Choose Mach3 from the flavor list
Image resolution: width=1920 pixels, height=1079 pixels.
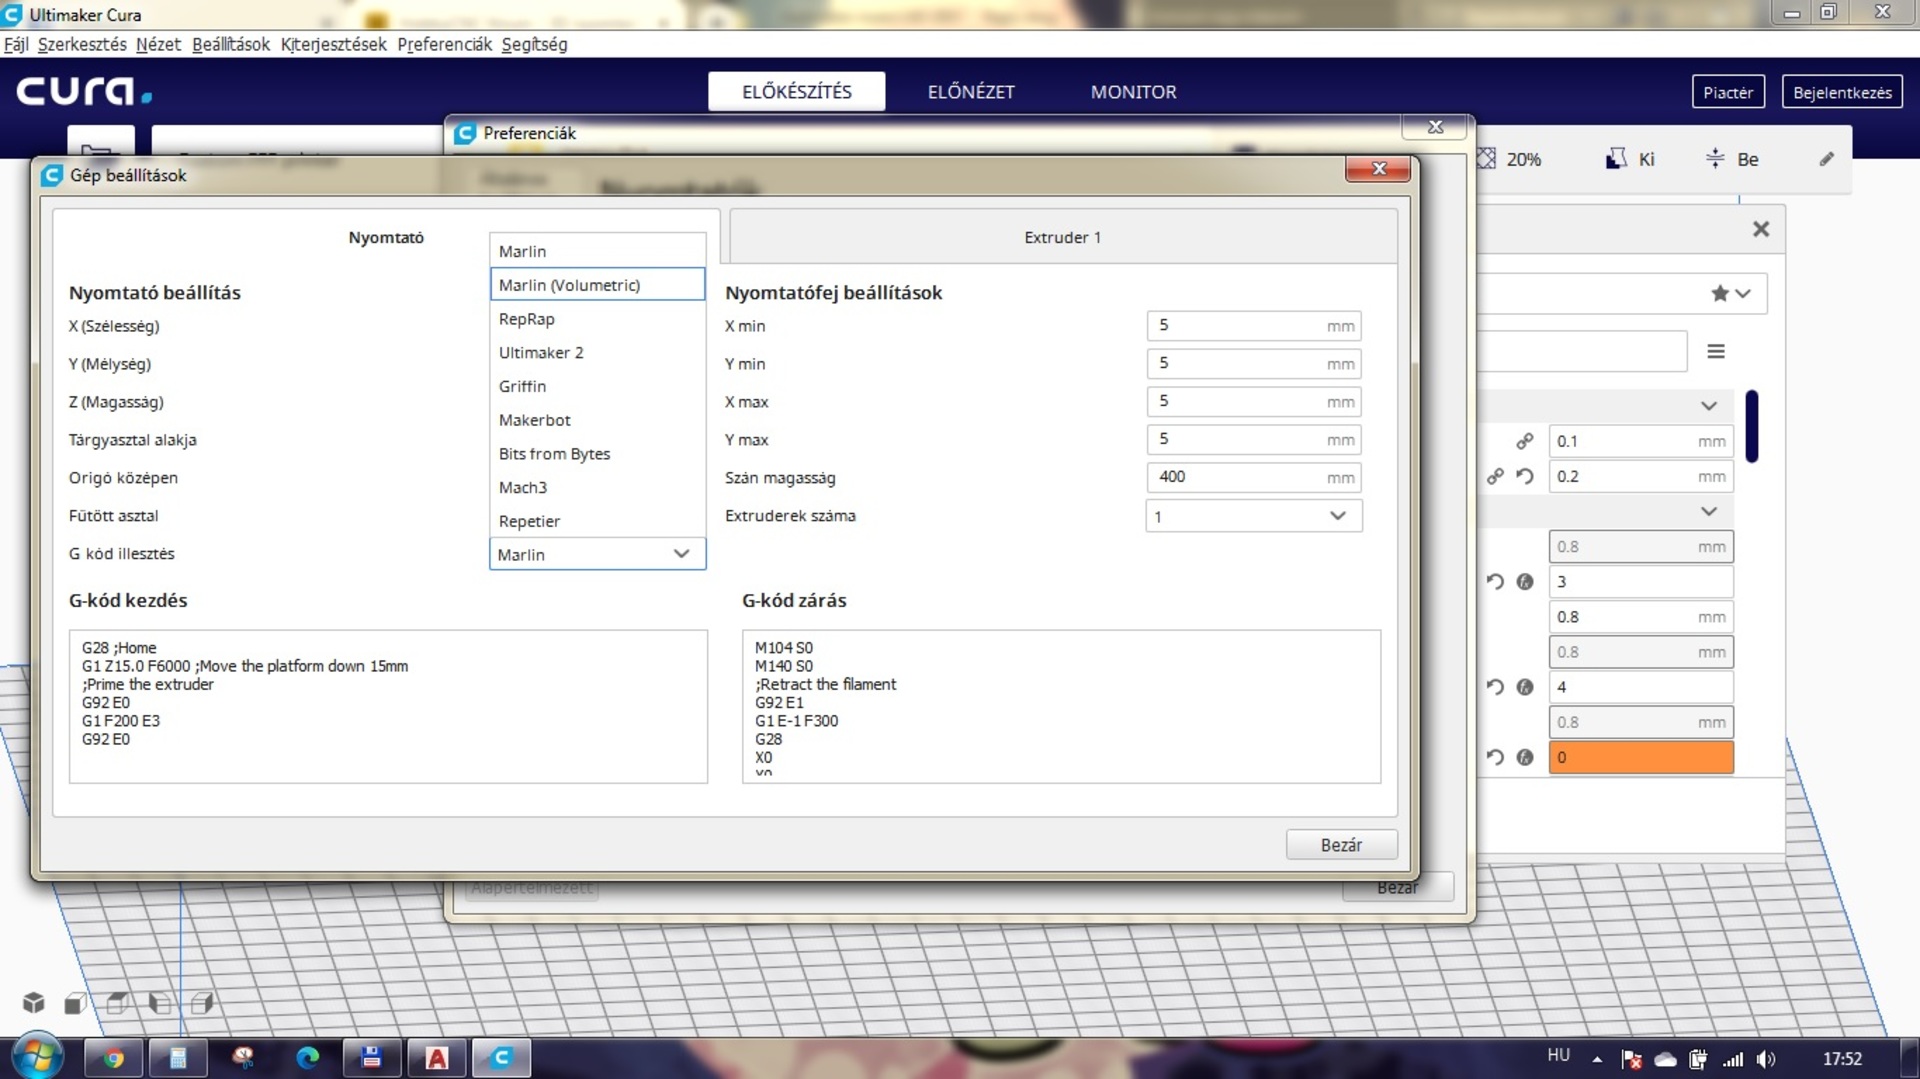tap(597, 487)
